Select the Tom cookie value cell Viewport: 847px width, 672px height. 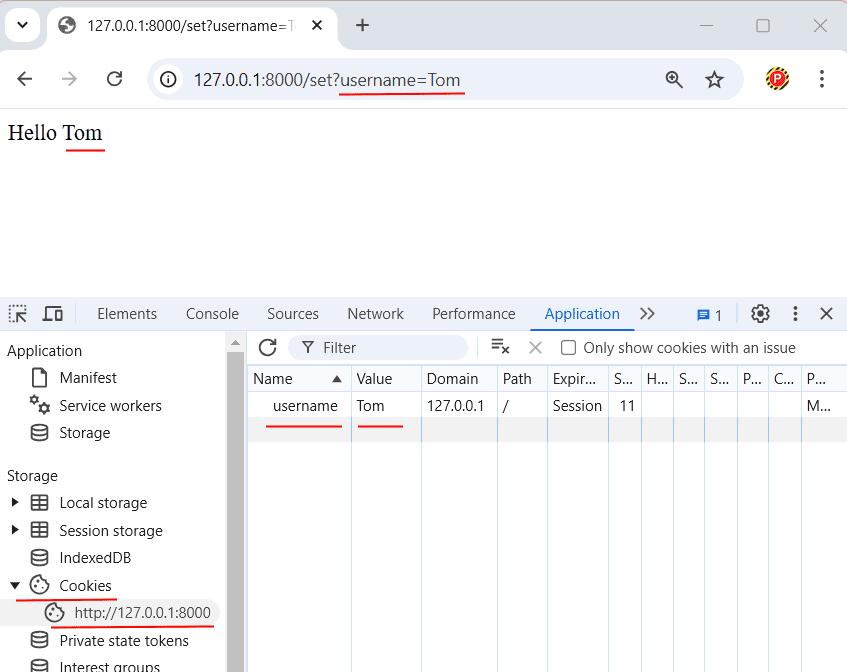pos(386,405)
